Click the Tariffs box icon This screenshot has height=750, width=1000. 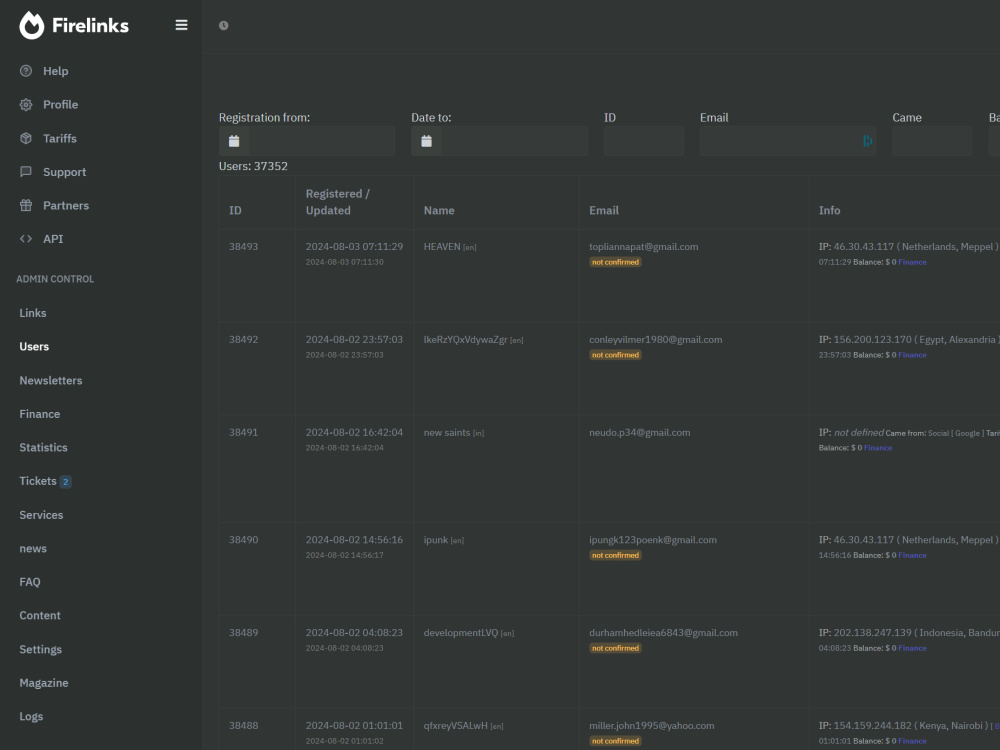tap(26, 138)
